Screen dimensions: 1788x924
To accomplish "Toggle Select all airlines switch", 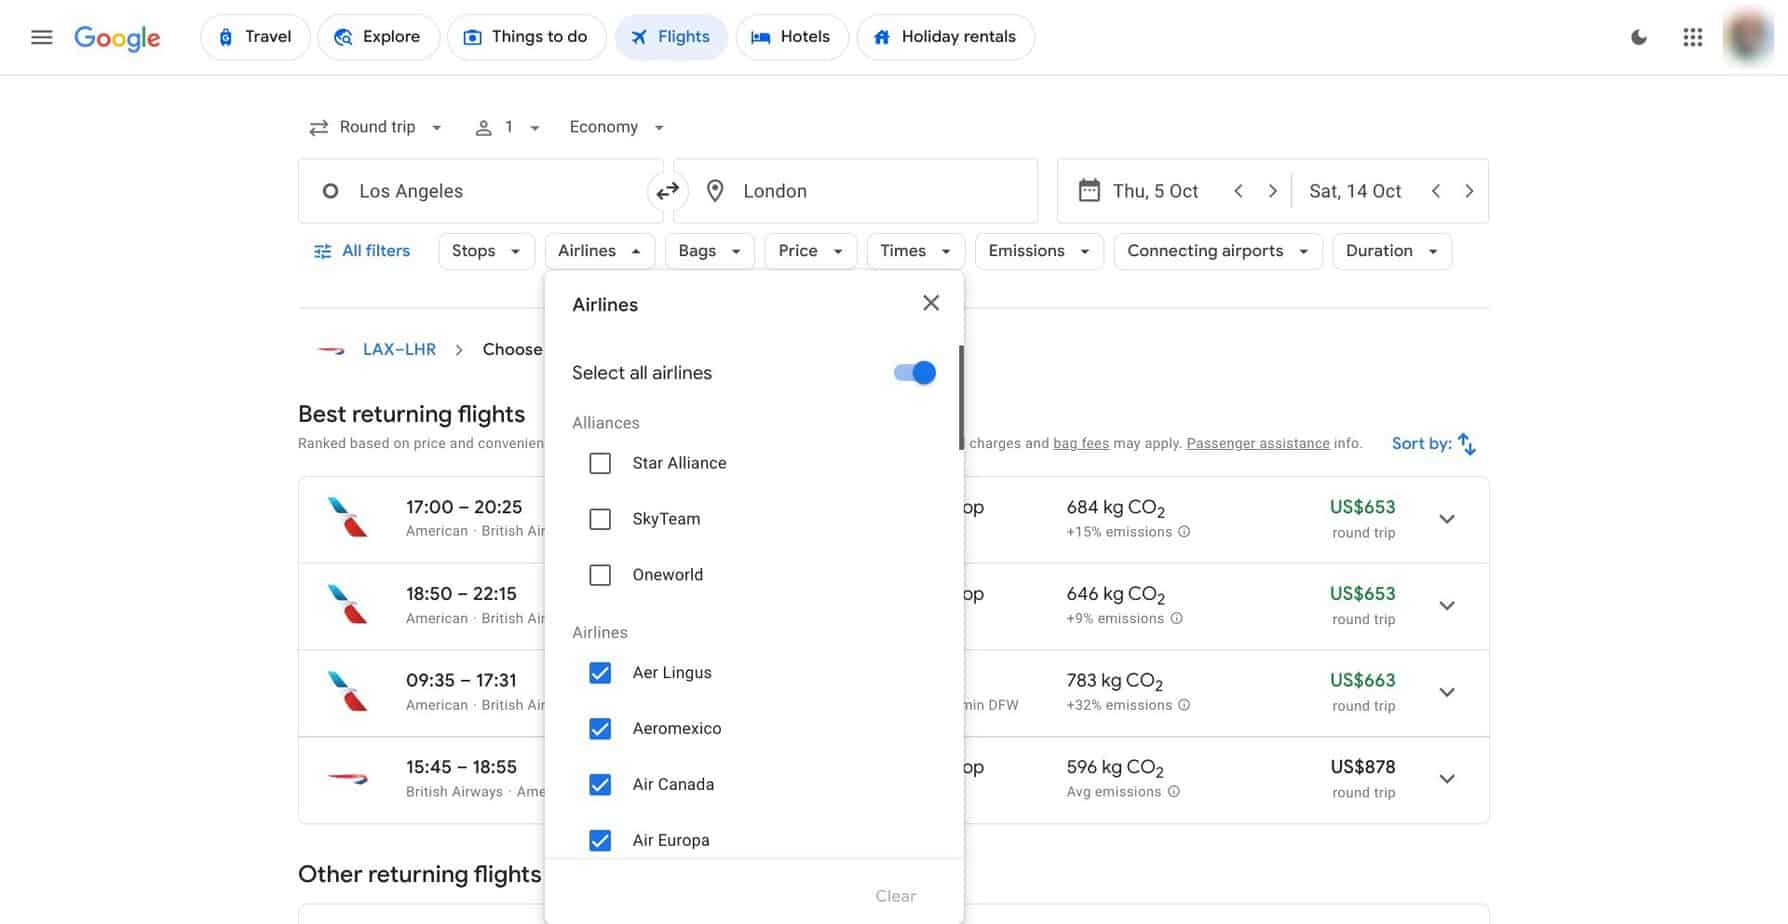I will [x=915, y=373].
